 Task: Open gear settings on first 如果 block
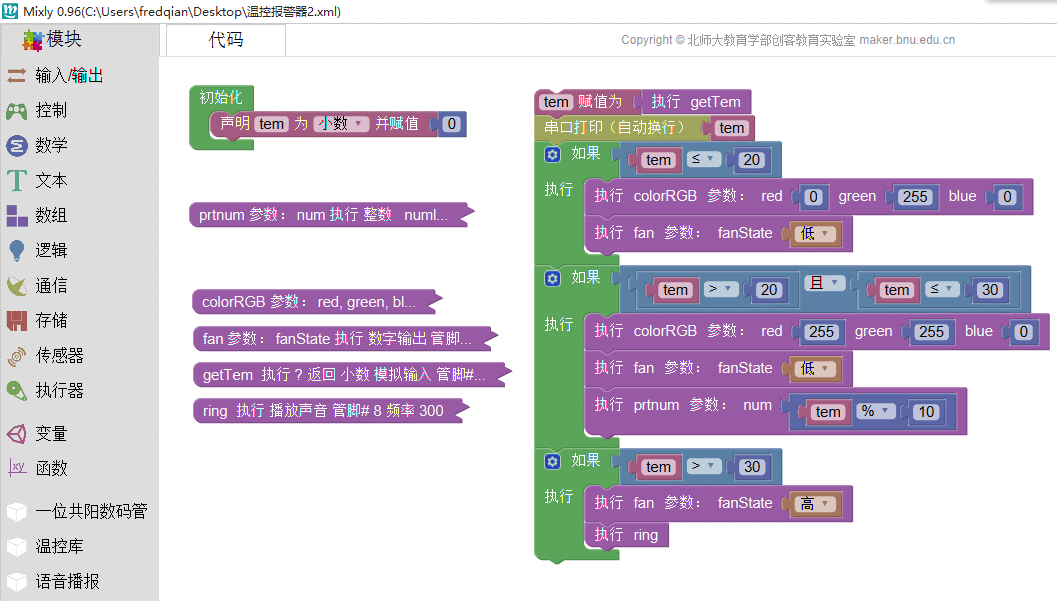tap(552, 155)
